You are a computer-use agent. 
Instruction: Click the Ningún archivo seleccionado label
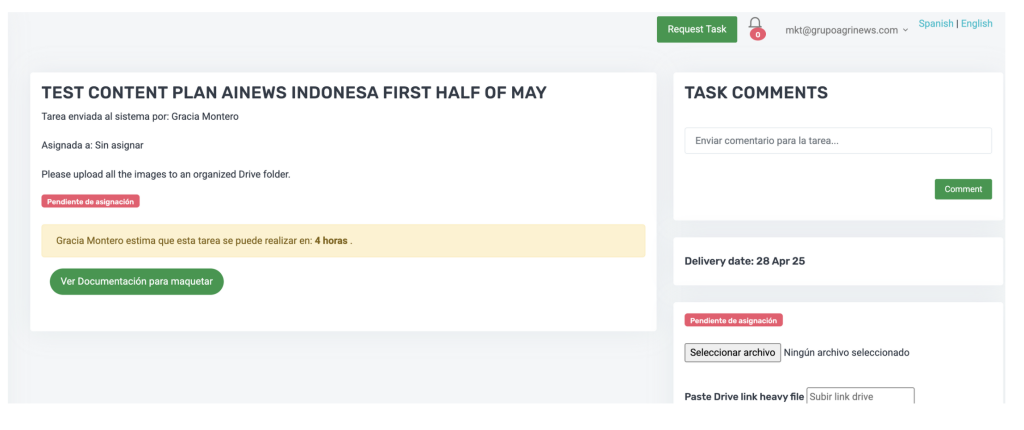(846, 352)
